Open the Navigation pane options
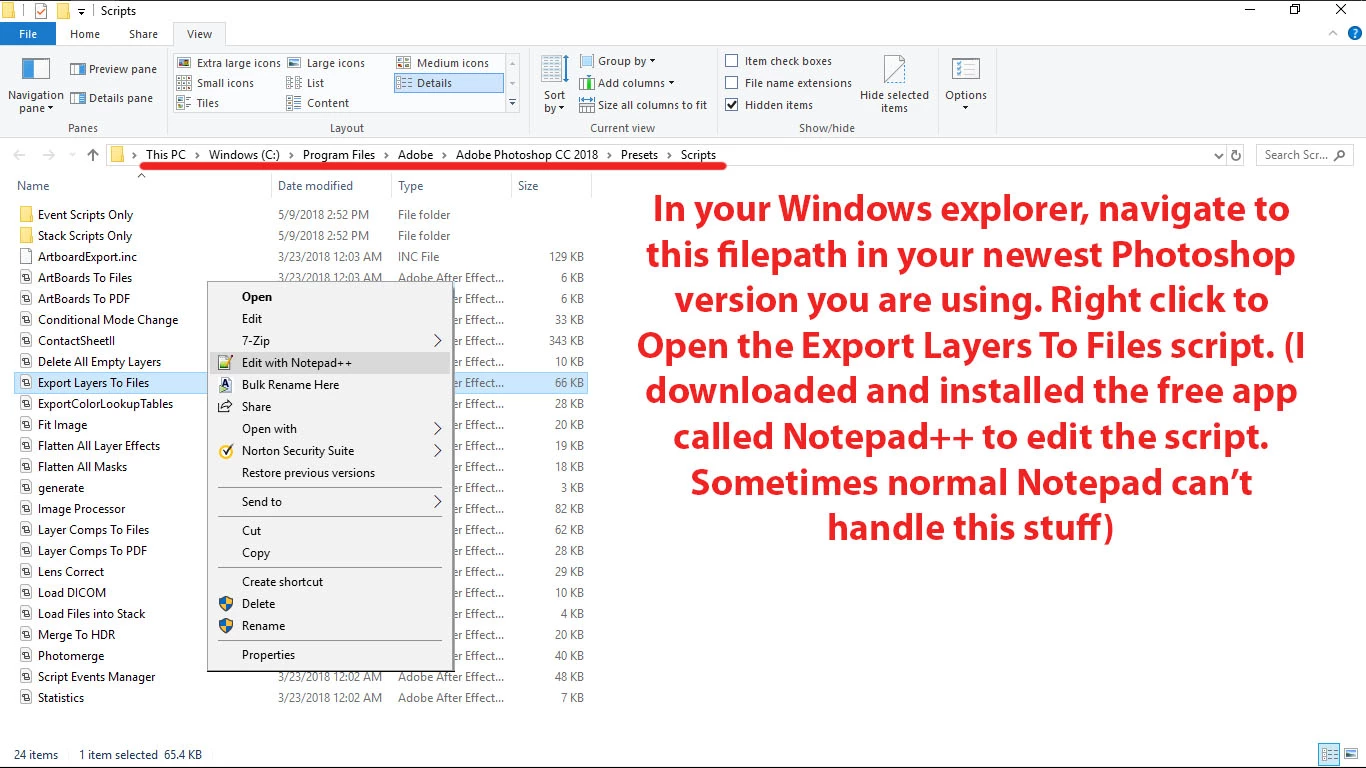The height and width of the screenshot is (768, 1366). [x=35, y=85]
